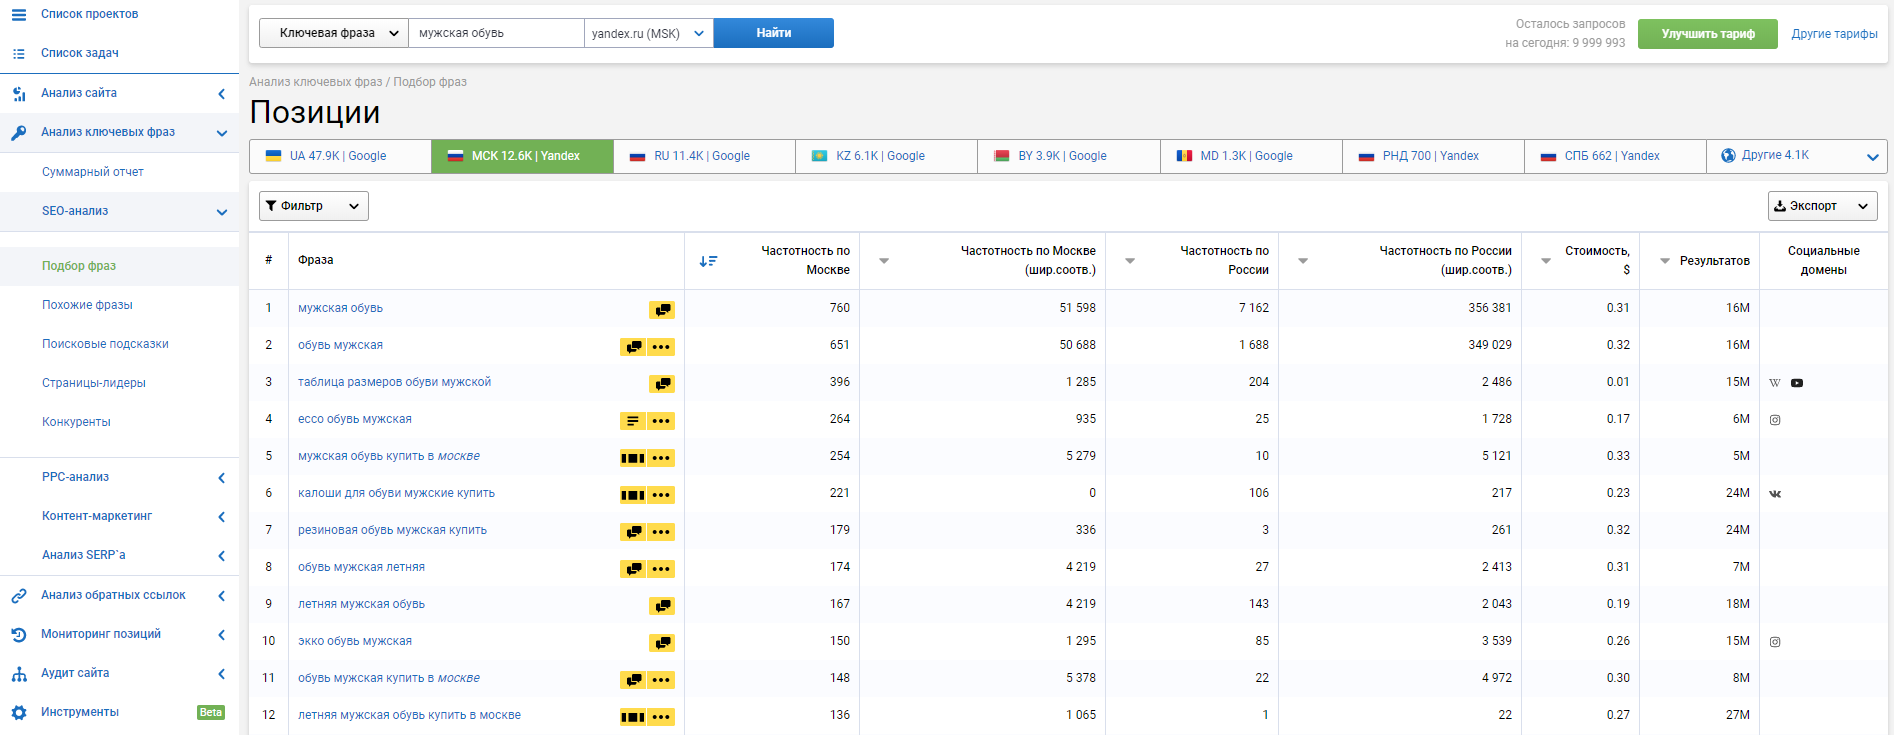Expand the Другие 4.1K databases dropdown
Image resolution: width=1894 pixels, height=735 pixels.
point(1797,156)
